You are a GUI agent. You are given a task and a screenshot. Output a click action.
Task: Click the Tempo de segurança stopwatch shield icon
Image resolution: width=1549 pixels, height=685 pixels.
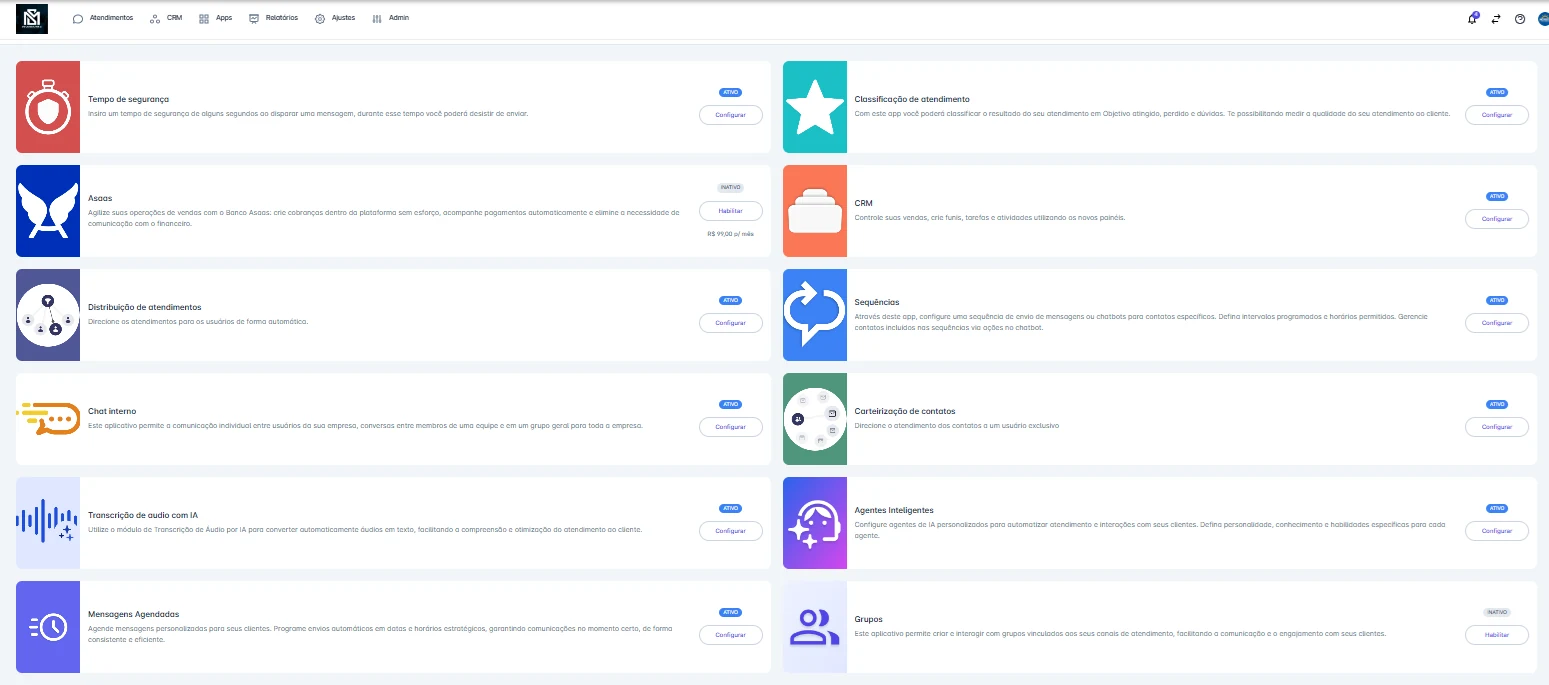[48, 107]
